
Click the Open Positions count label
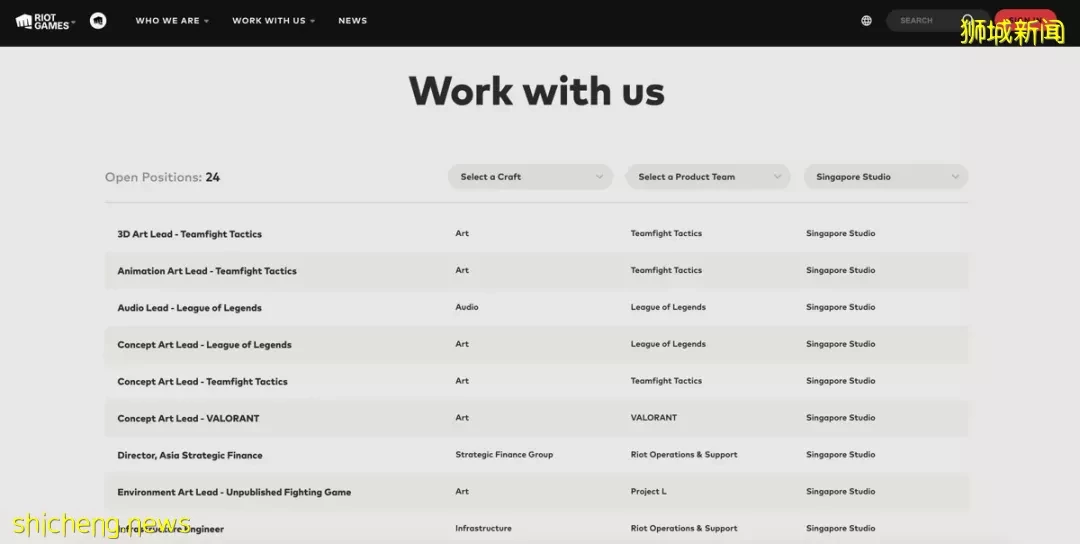(x=163, y=177)
